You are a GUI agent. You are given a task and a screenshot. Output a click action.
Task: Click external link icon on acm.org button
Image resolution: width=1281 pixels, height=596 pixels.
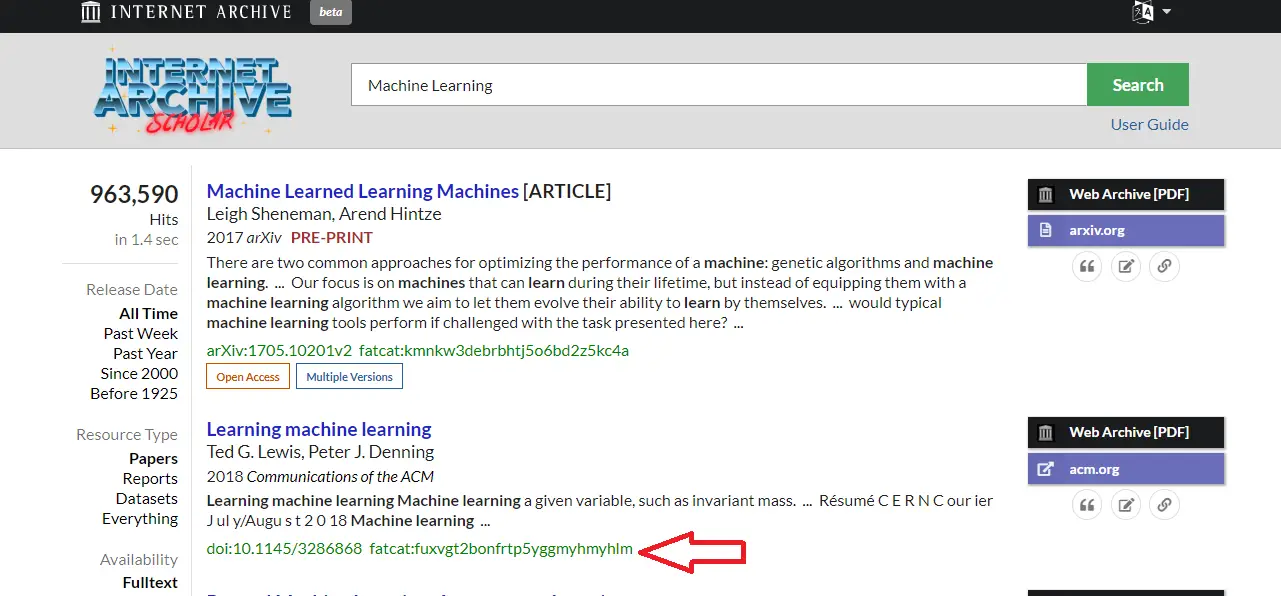tap(1045, 469)
